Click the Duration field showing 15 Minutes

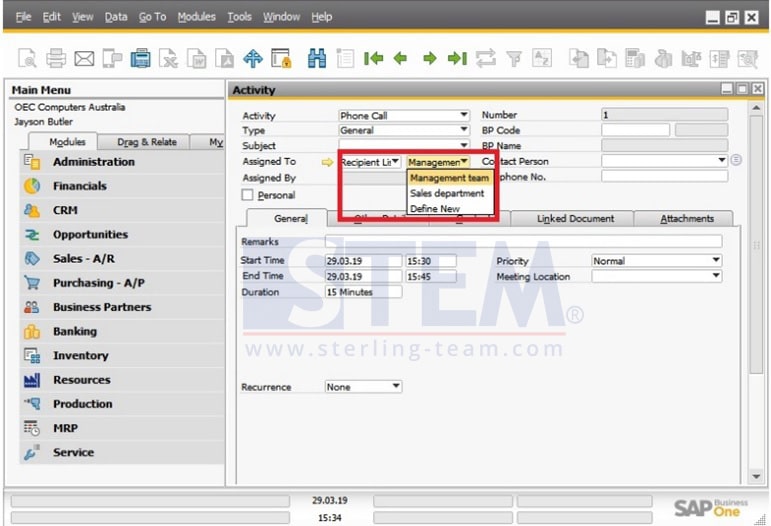(363, 292)
